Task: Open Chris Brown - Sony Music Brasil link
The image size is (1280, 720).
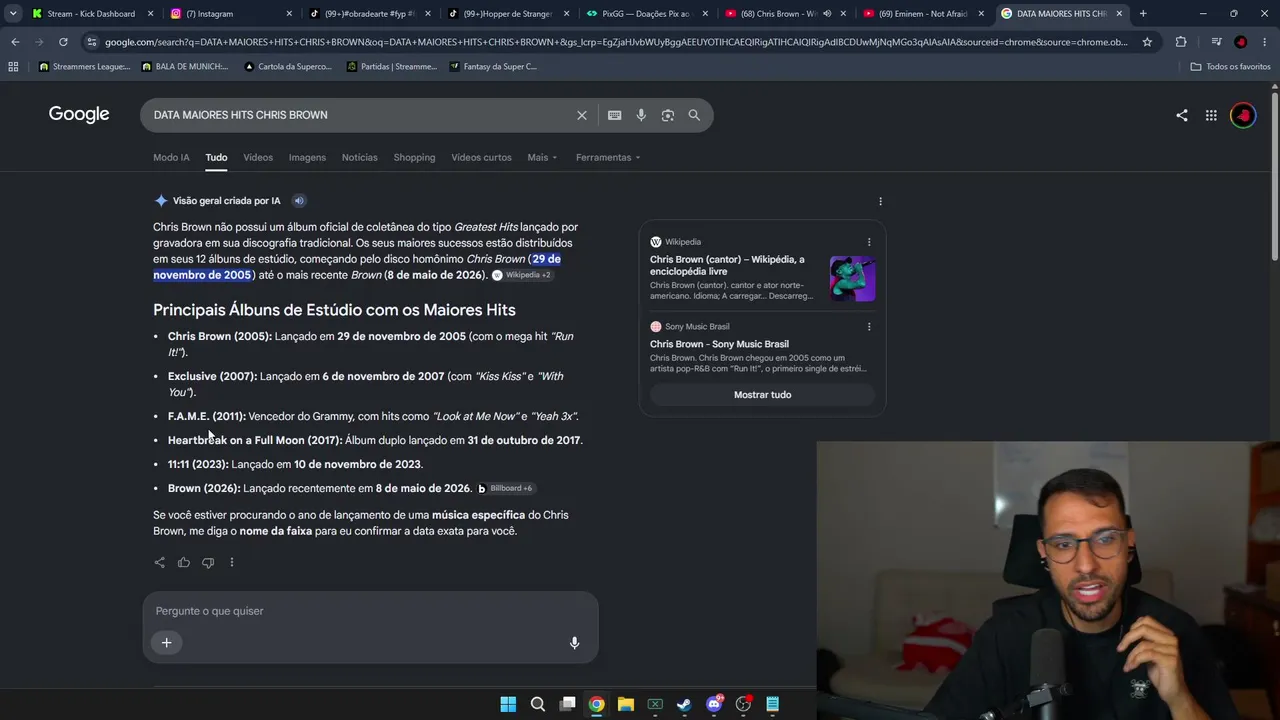Action: 719,344
